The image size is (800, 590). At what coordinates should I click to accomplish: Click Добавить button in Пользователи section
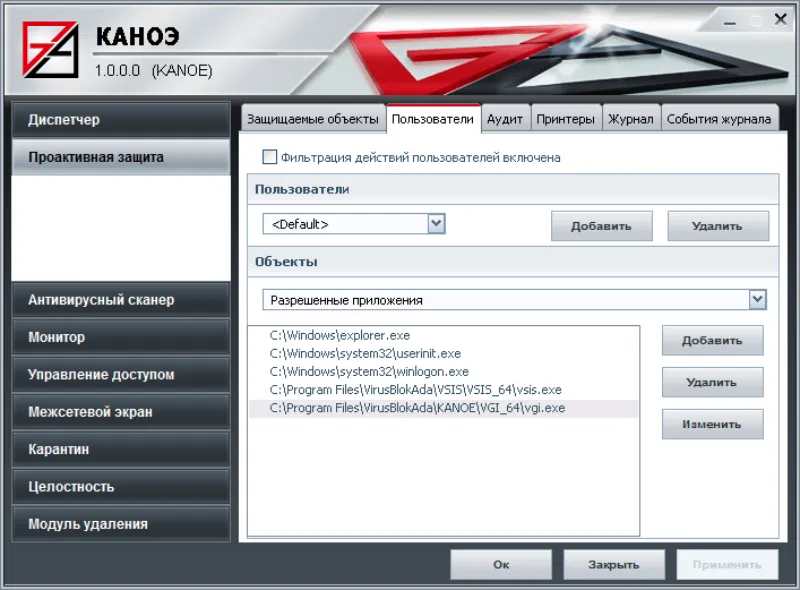coord(602,226)
